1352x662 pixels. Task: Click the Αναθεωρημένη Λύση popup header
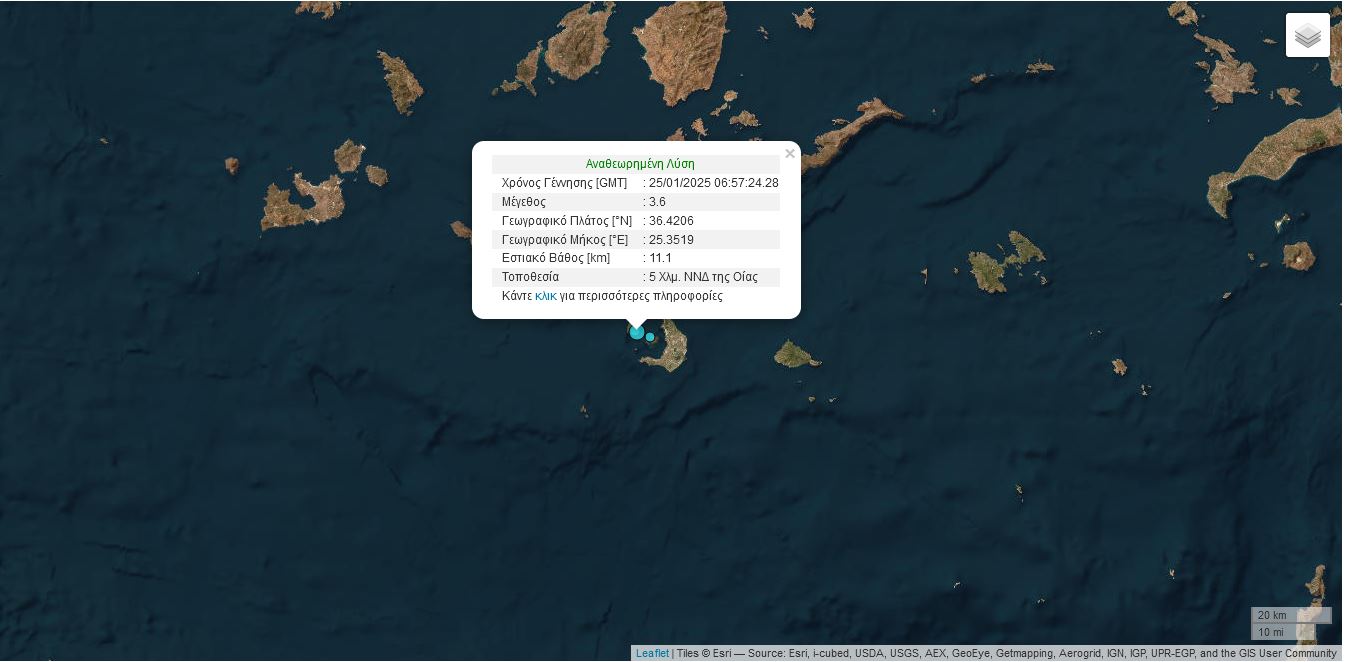pyautogui.click(x=640, y=164)
